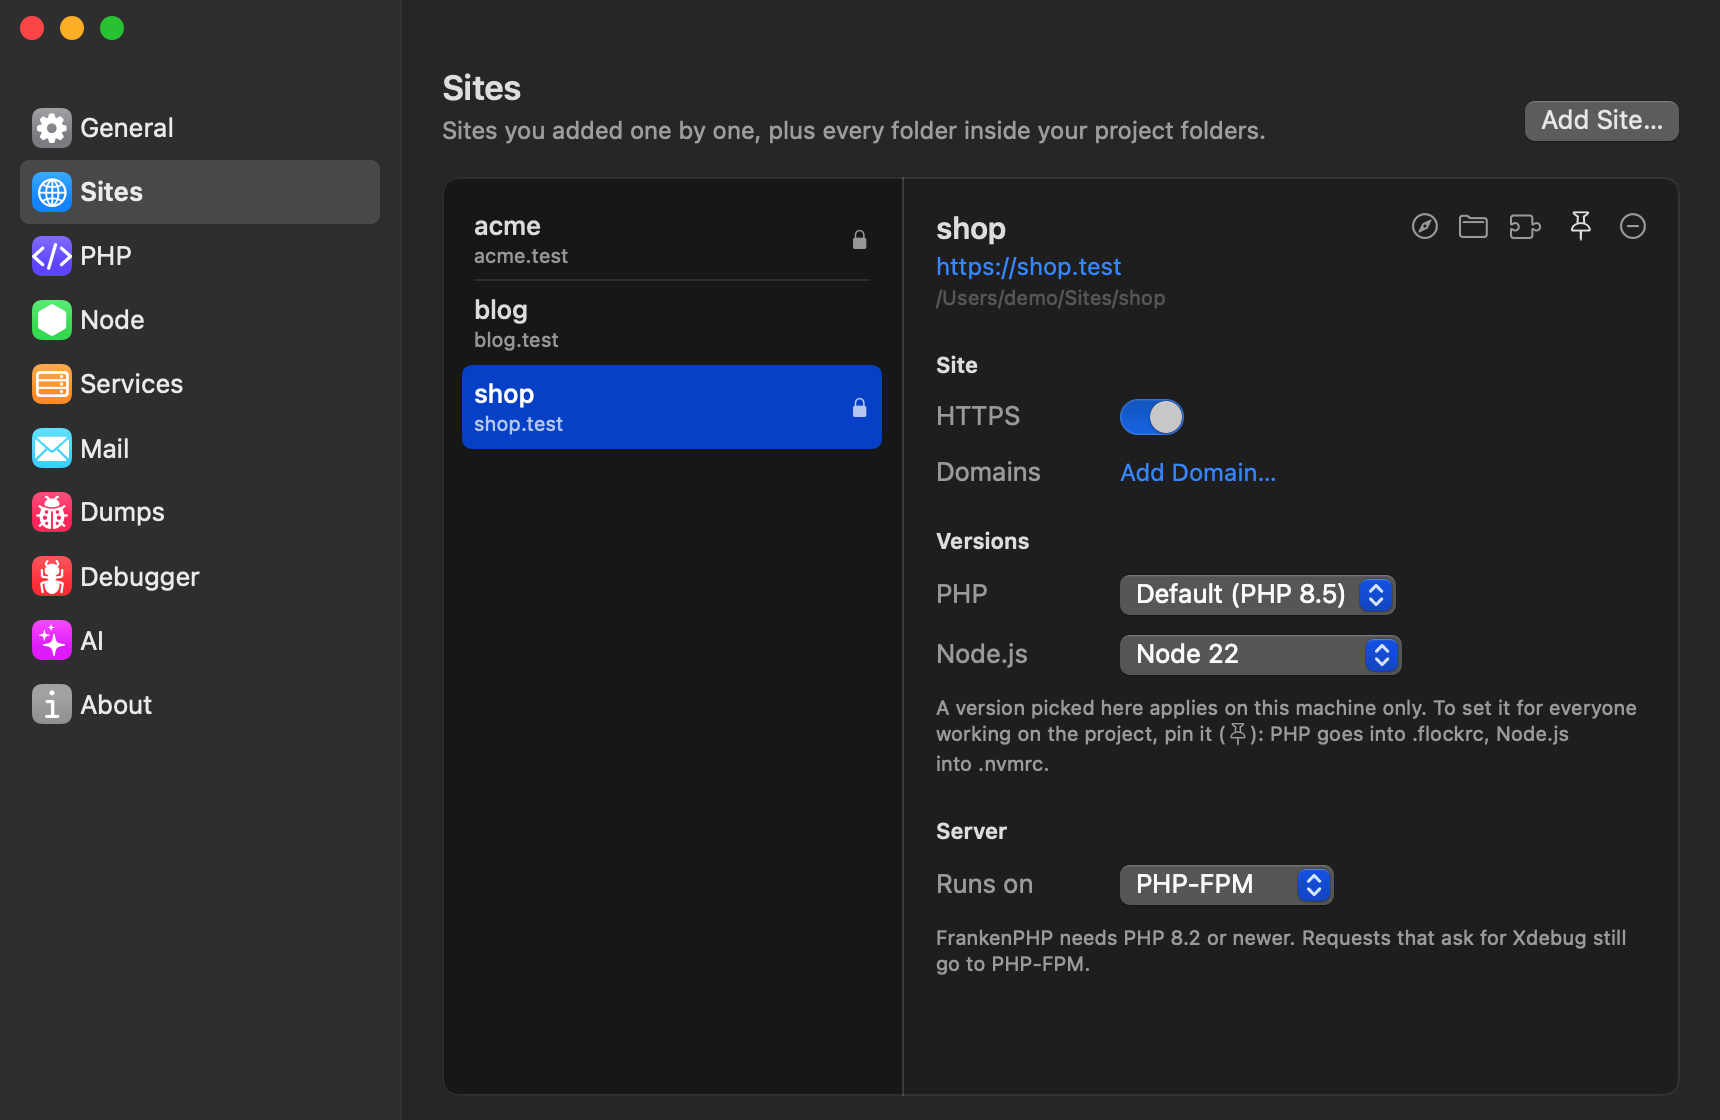Toggle the HTTPS switch off

click(1152, 417)
